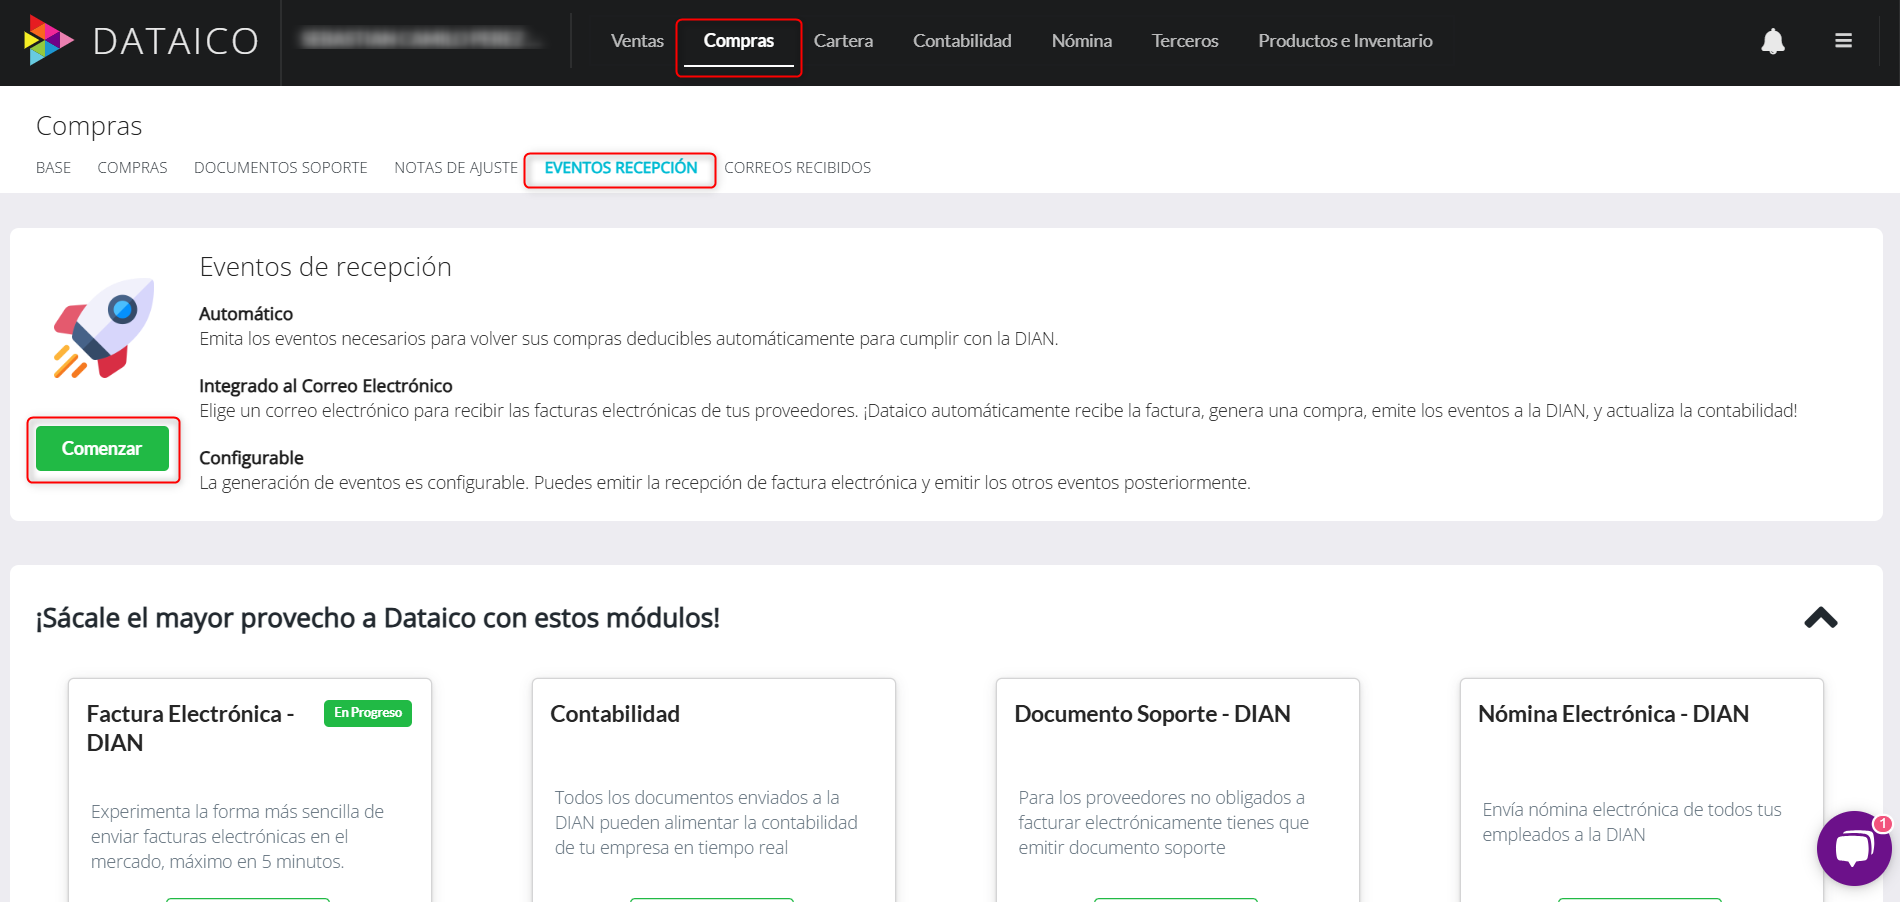Open the Nómina section
The image size is (1900, 902).
point(1081,41)
